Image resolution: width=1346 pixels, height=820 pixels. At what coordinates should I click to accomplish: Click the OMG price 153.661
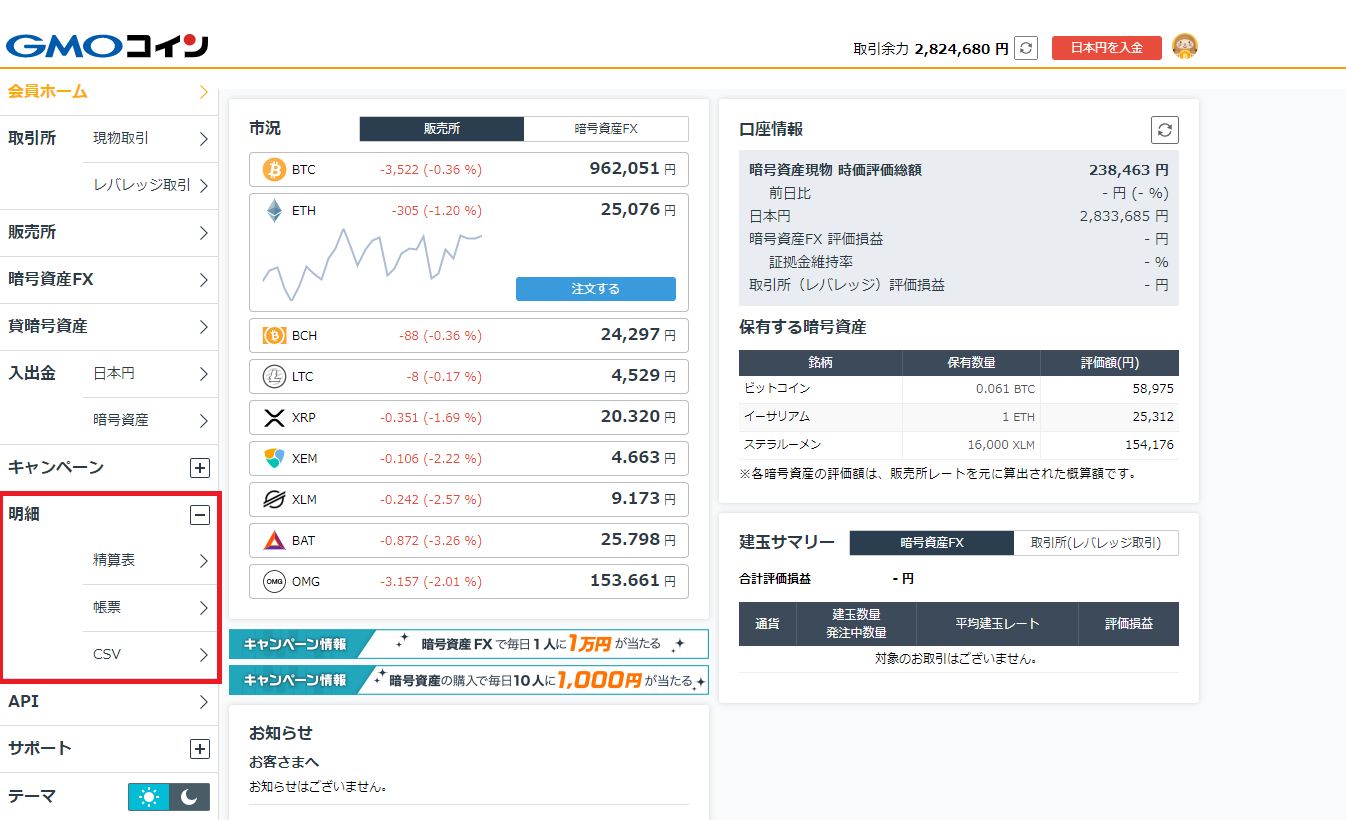pyautogui.click(x=634, y=581)
